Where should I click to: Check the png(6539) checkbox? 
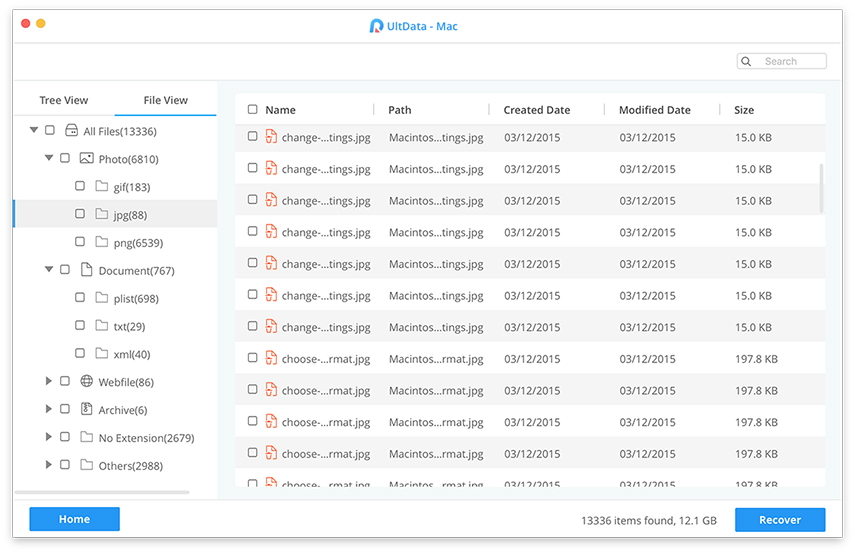click(x=80, y=241)
